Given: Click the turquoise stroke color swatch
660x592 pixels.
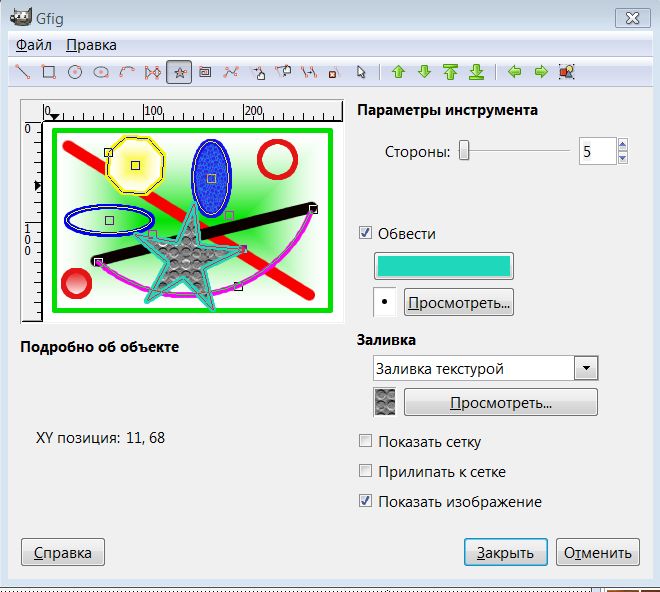Looking at the screenshot, I should click(443, 265).
